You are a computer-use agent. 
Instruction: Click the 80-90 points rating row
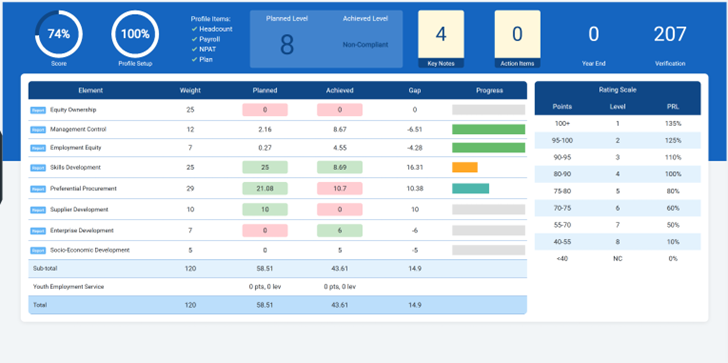[618, 174]
